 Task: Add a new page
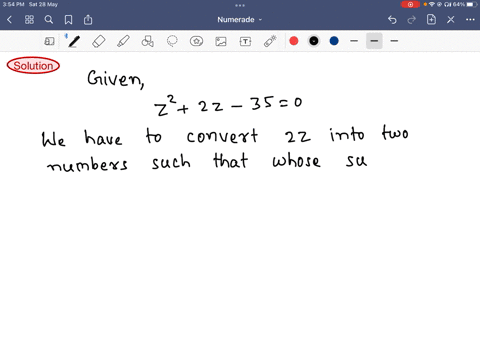click(431, 19)
